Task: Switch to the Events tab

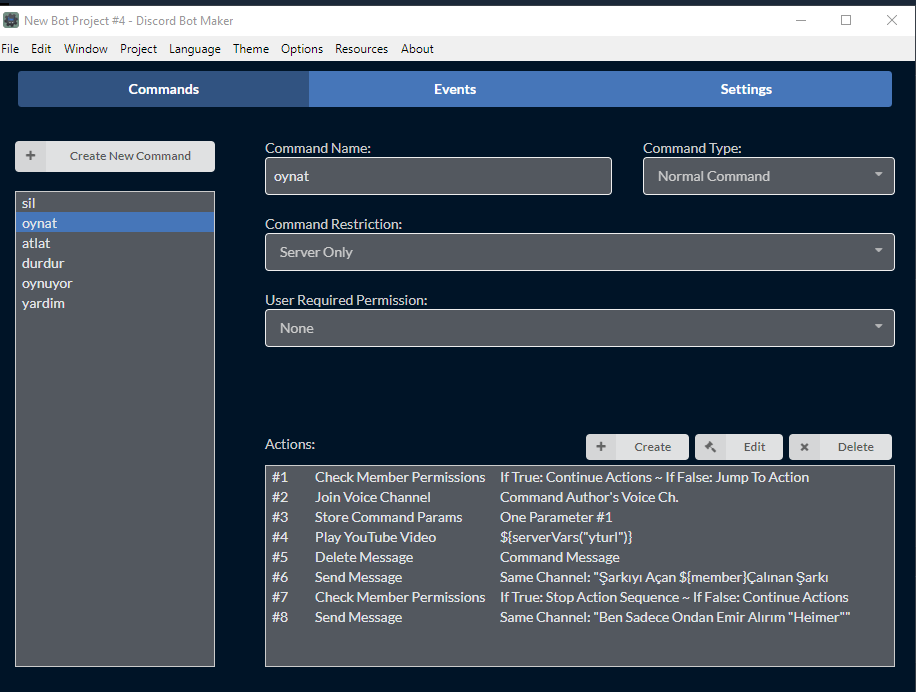Action: pyautogui.click(x=454, y=89)
